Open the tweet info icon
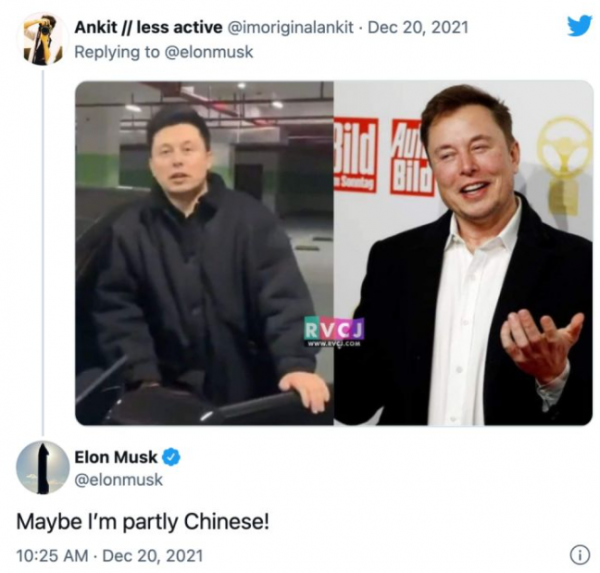Image resolution: width=600 pixels, height=573 pixels. (x=579, y=555)
